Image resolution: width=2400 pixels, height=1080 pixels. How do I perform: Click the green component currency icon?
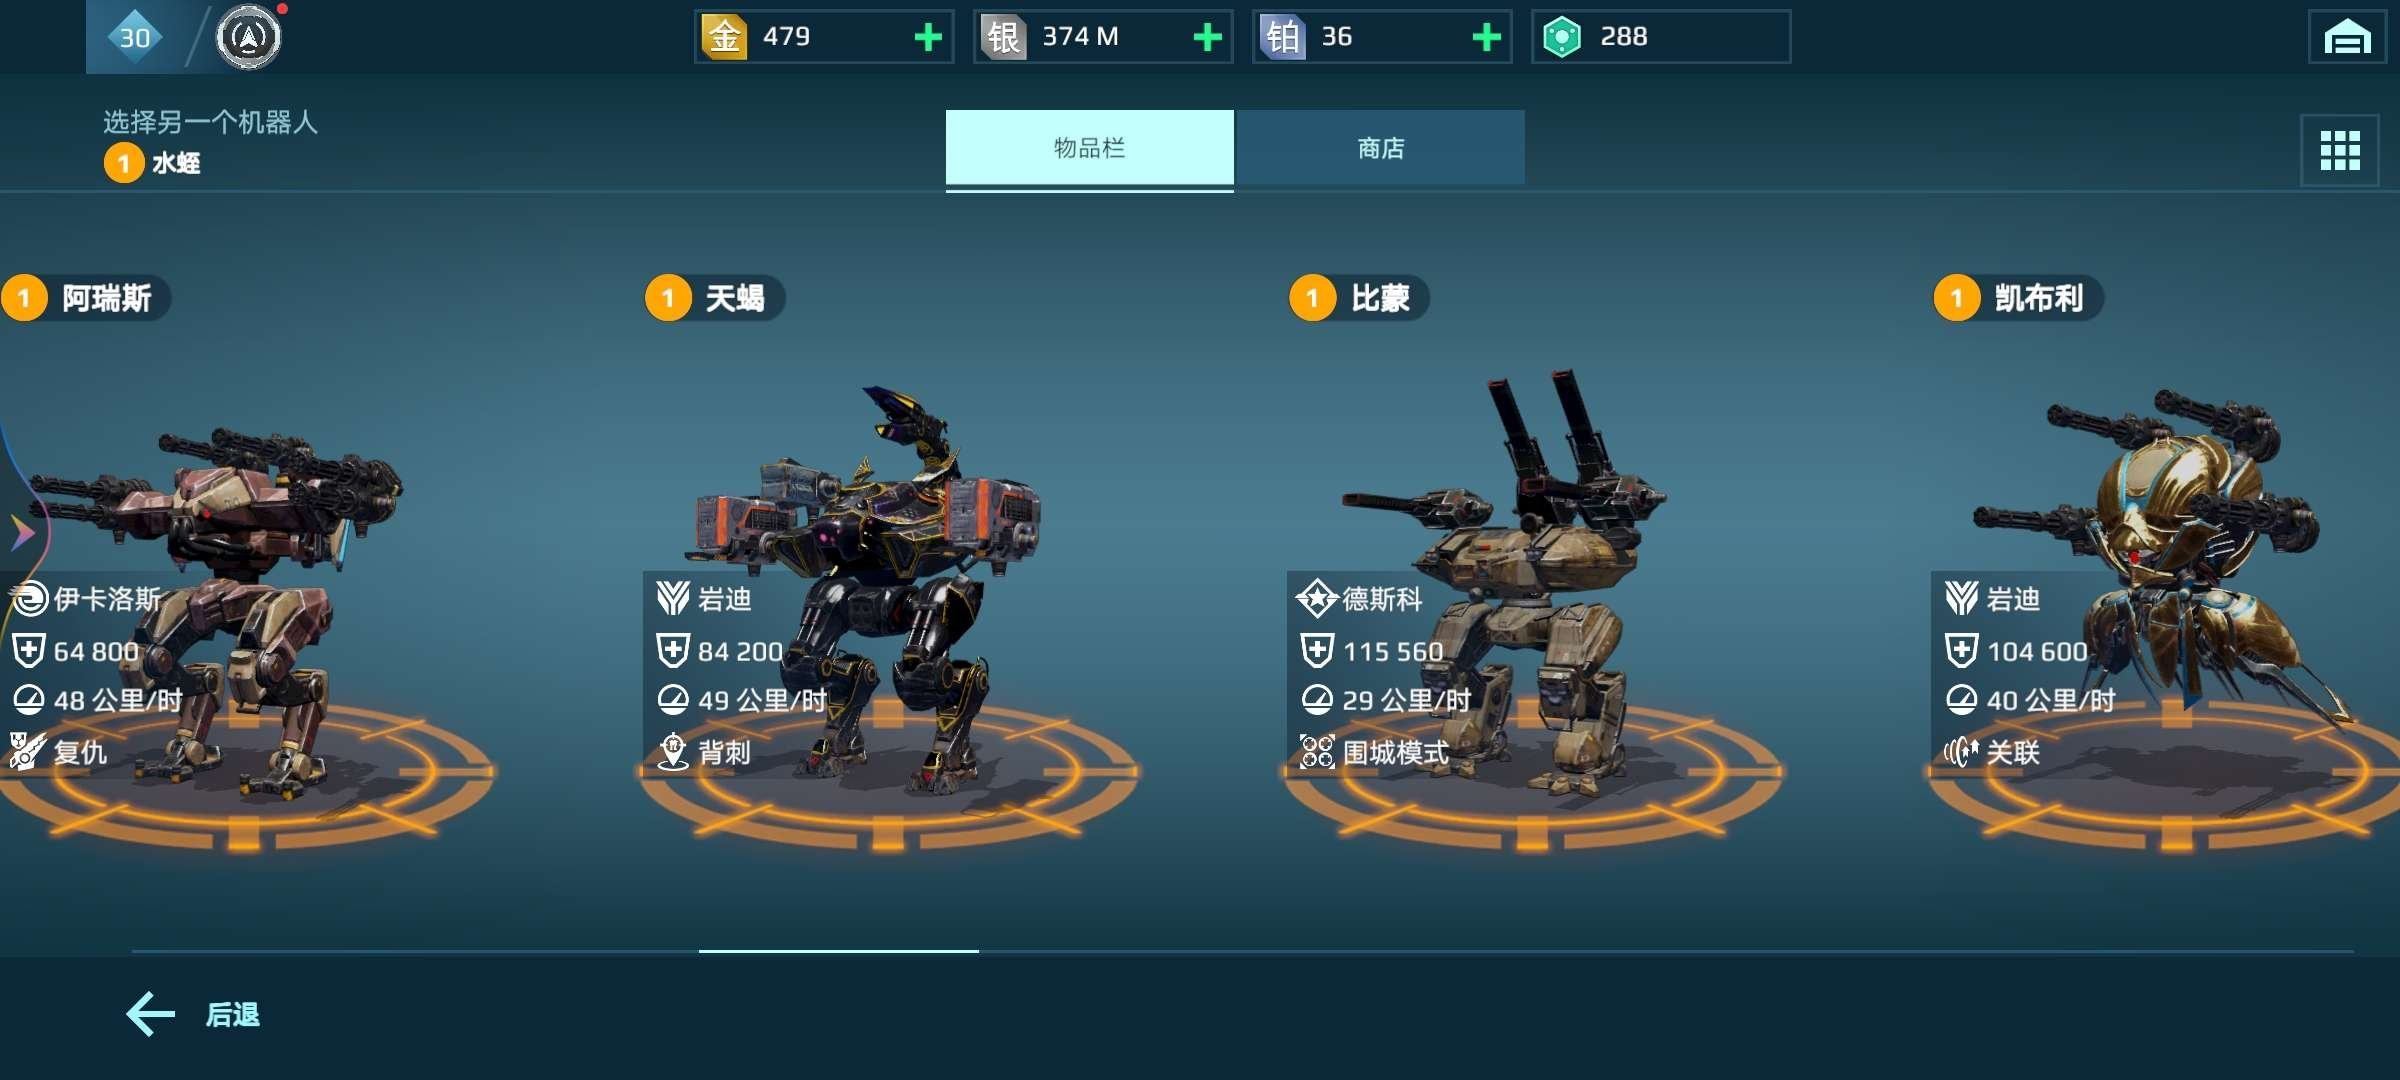coord(1562,37)
